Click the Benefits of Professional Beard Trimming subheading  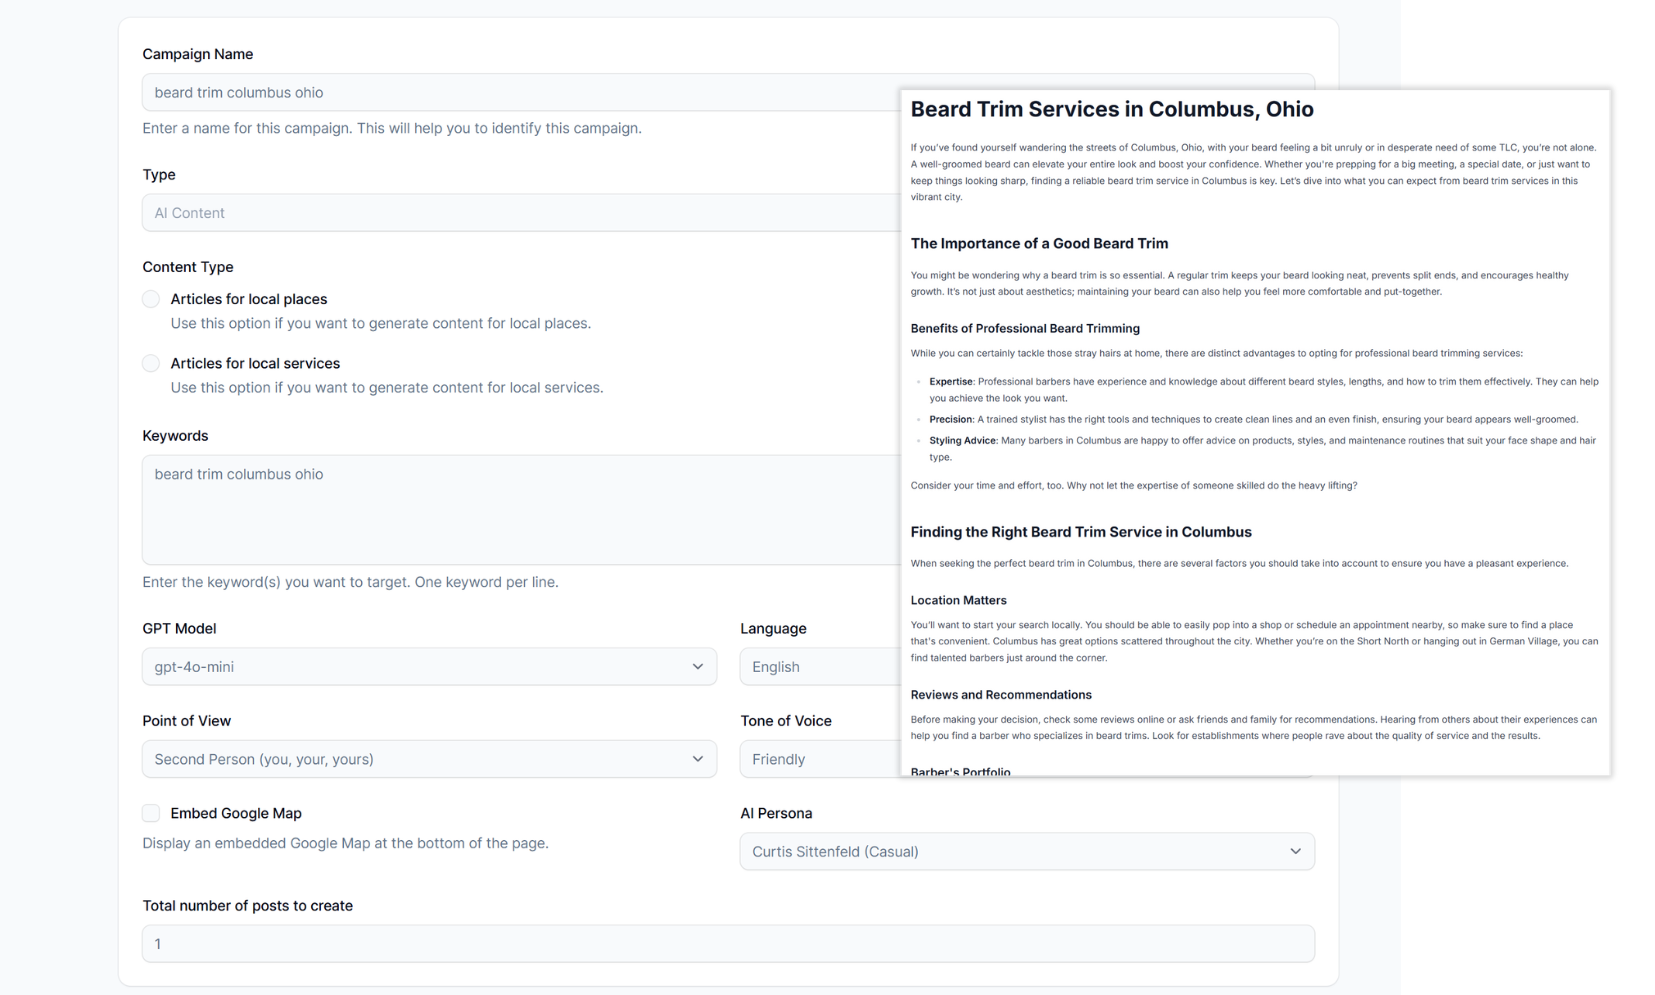pos(1025,328)
